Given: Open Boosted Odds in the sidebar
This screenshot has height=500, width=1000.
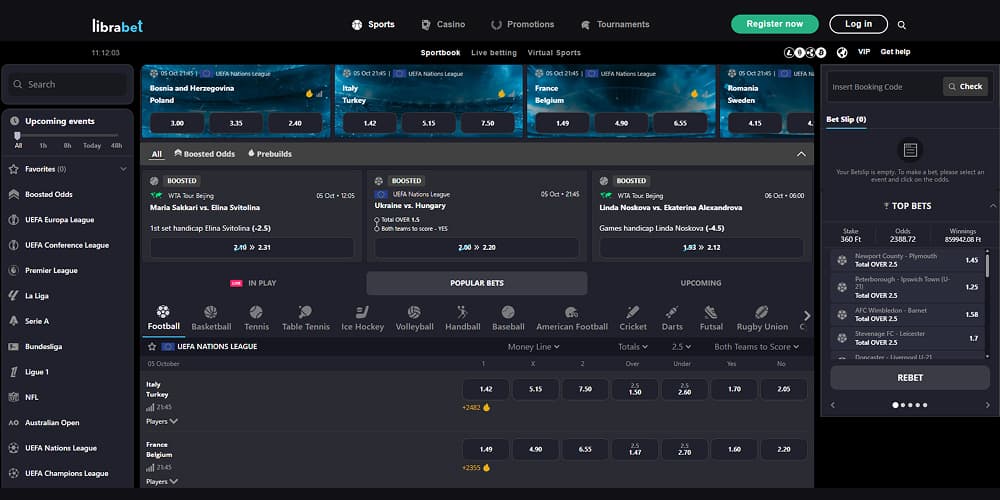Looking at the screenshot, I should [48, 195].
